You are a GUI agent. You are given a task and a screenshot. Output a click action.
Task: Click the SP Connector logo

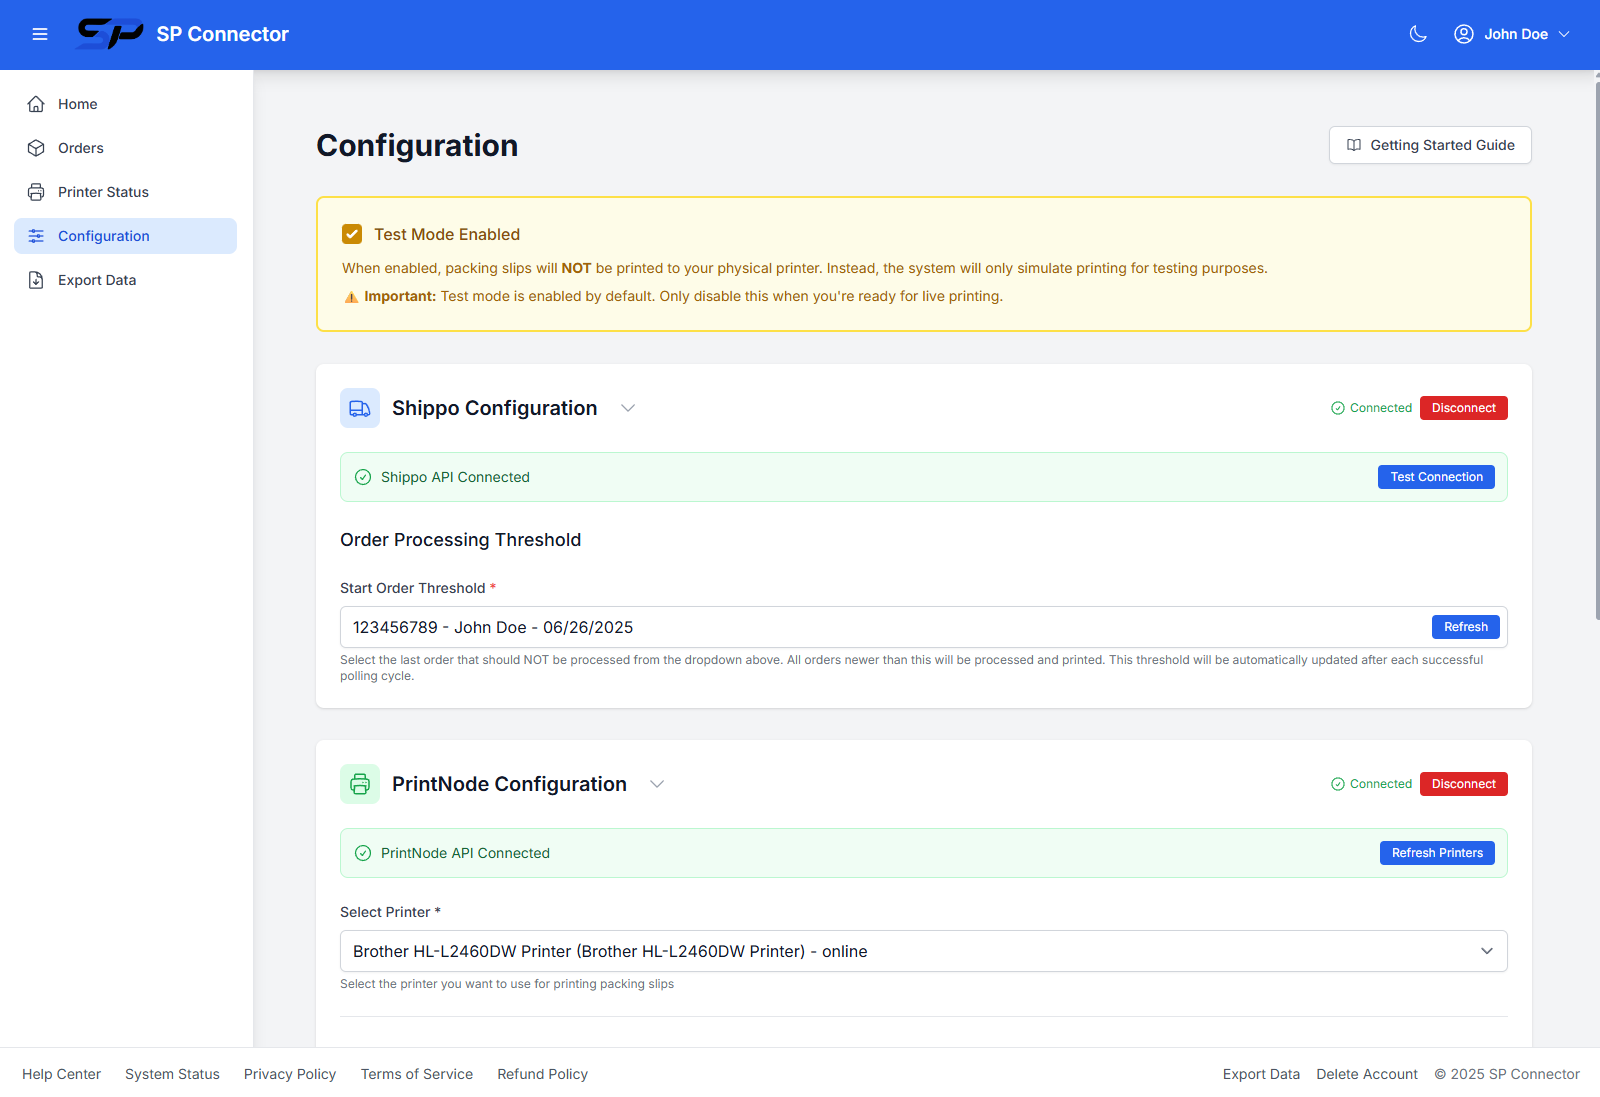tap(110, 33)
